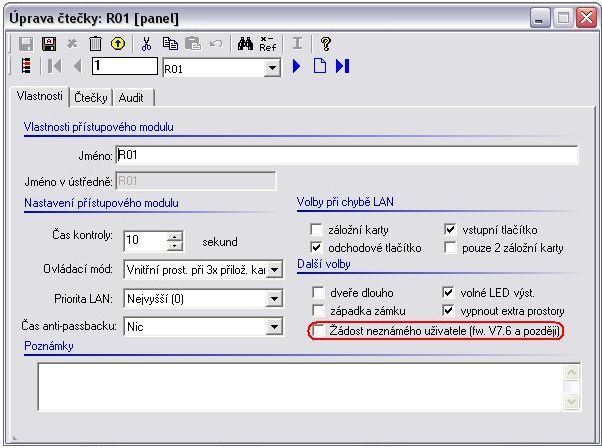The image size is (602, 448).
Task: Click the scissors cut icon
Action: pyautogui.click(x=146, y=44)
